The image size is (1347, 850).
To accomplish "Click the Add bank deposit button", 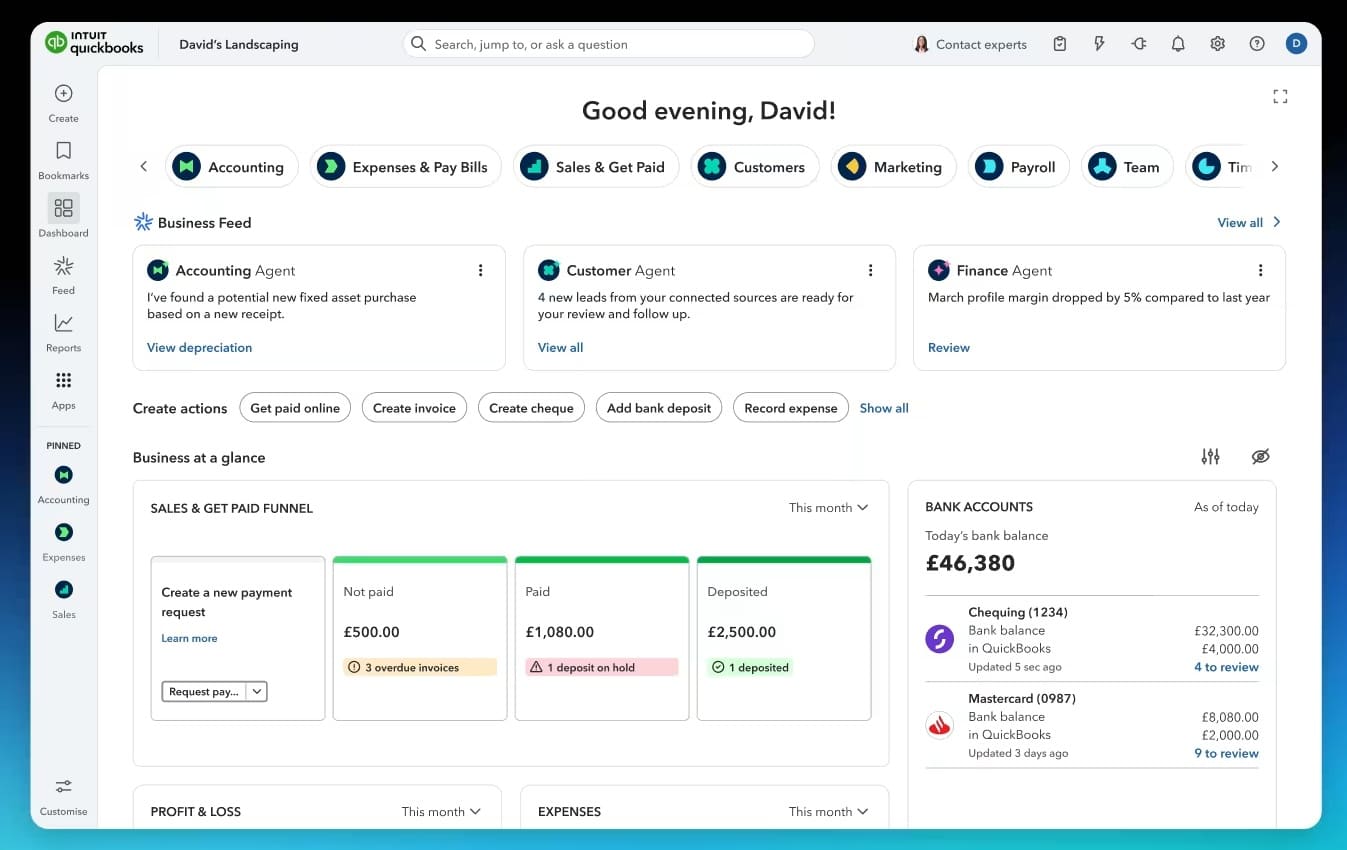I will 659,408.
